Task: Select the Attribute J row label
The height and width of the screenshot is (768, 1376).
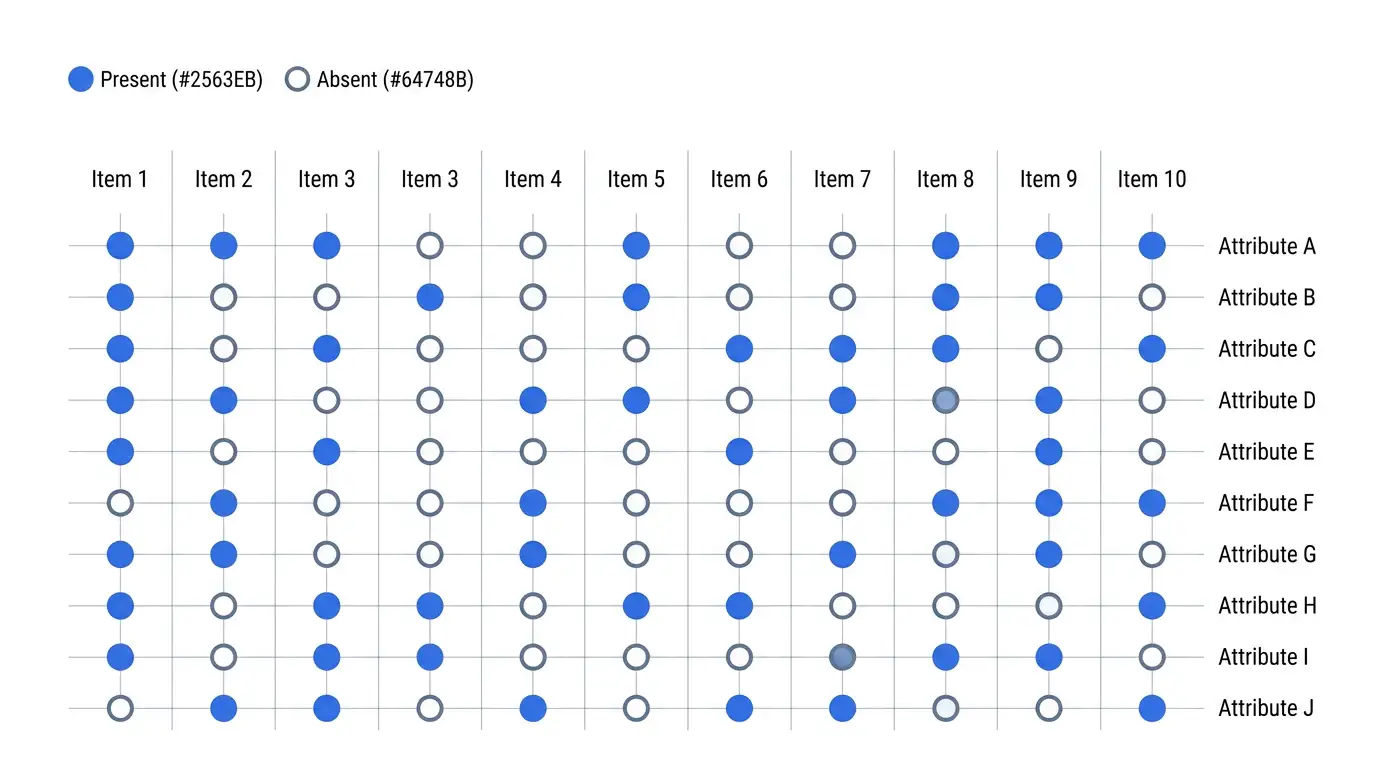Action: click(1266, 709)
